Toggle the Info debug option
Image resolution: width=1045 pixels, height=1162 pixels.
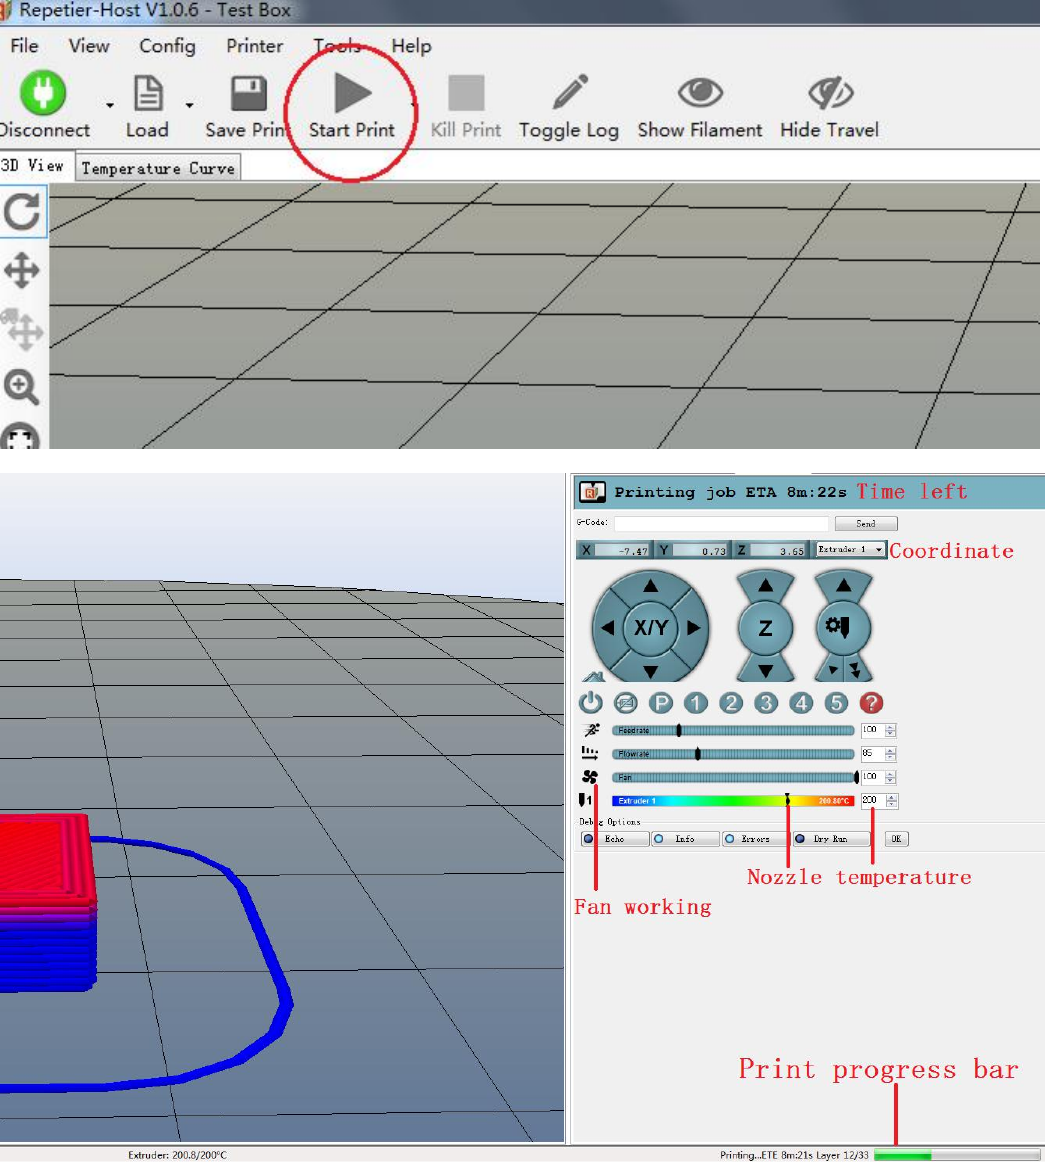[685, 839]
